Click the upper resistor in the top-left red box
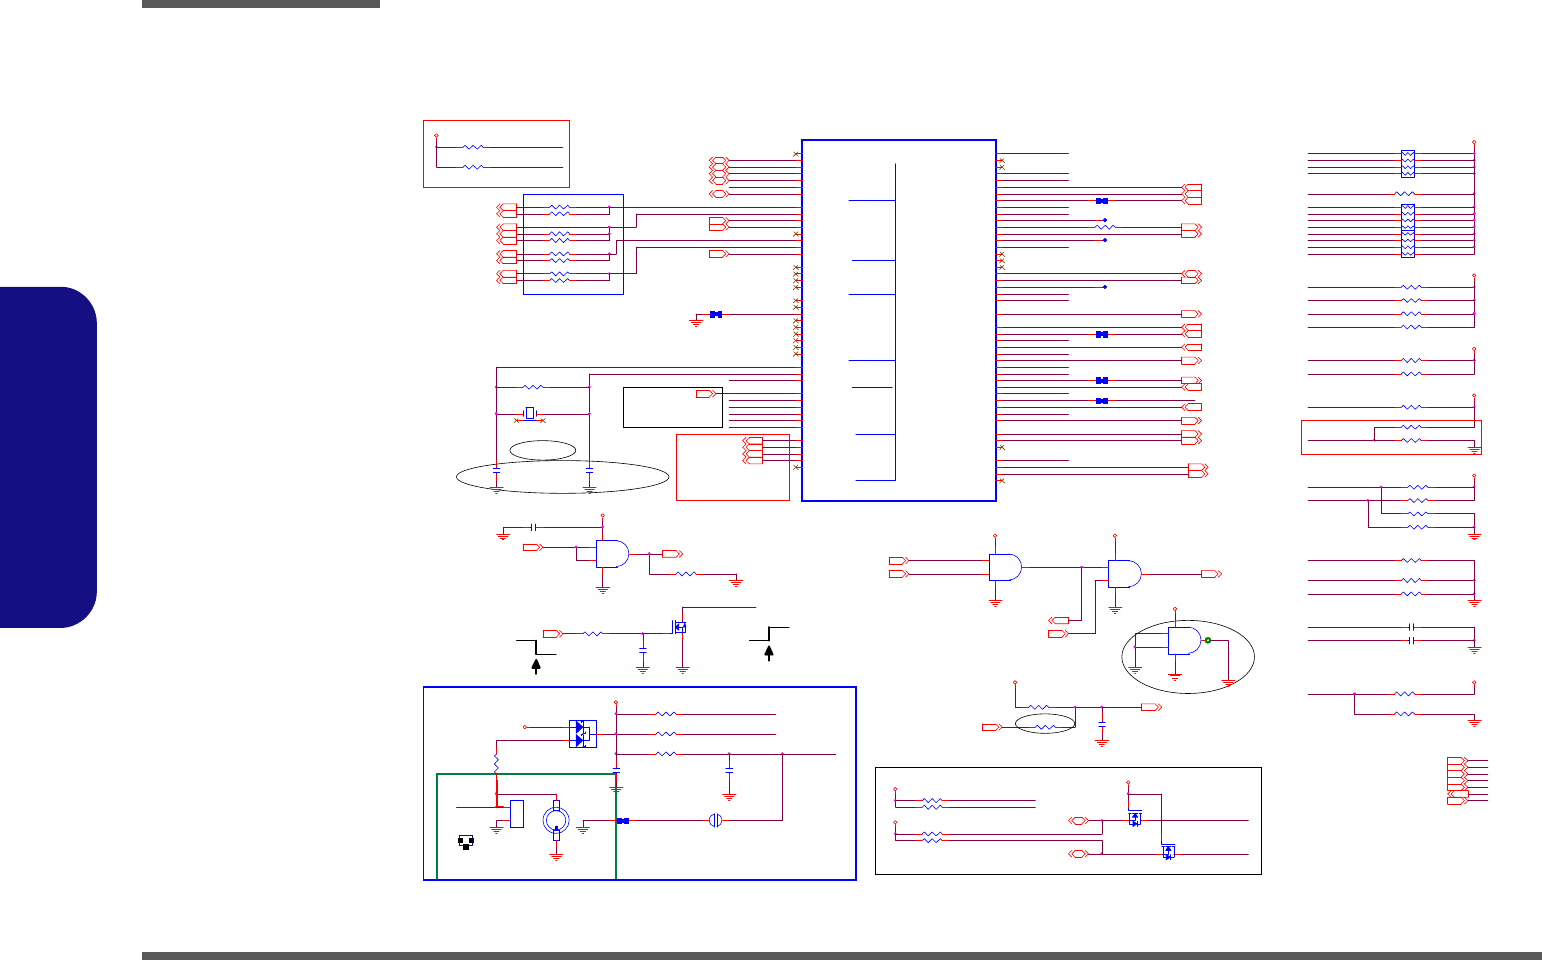This screenshot has height=960, width=1542. click(x=474, y=147)
